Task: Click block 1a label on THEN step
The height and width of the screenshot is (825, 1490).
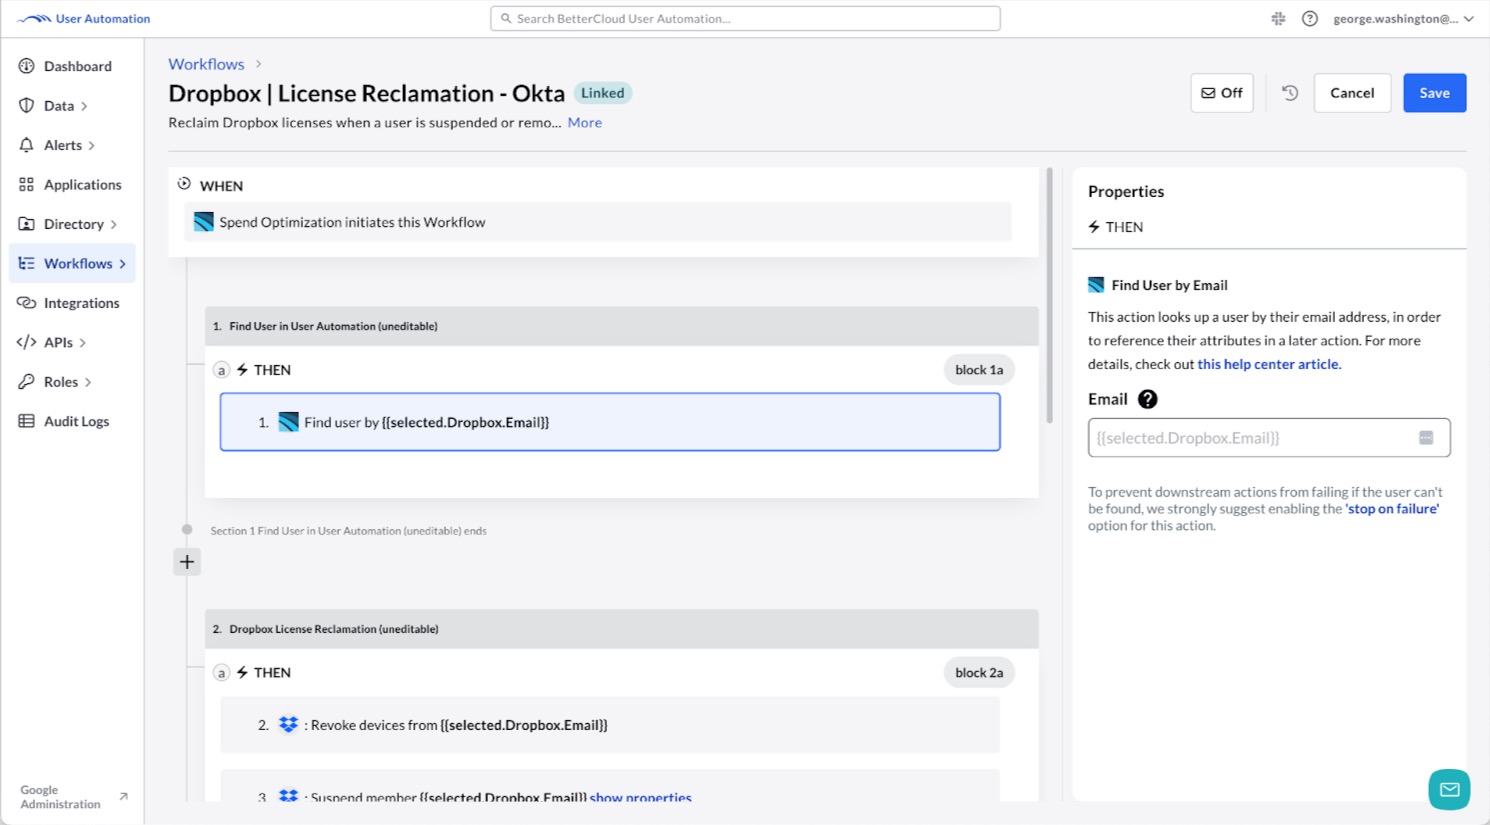Action: click(x=979, y=369)
